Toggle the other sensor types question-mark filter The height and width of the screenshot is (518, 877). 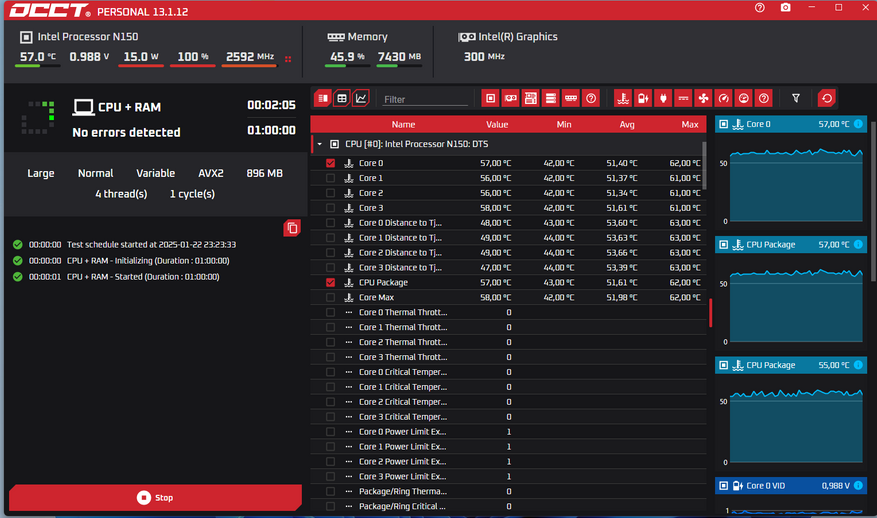click(x=764, y=98)
